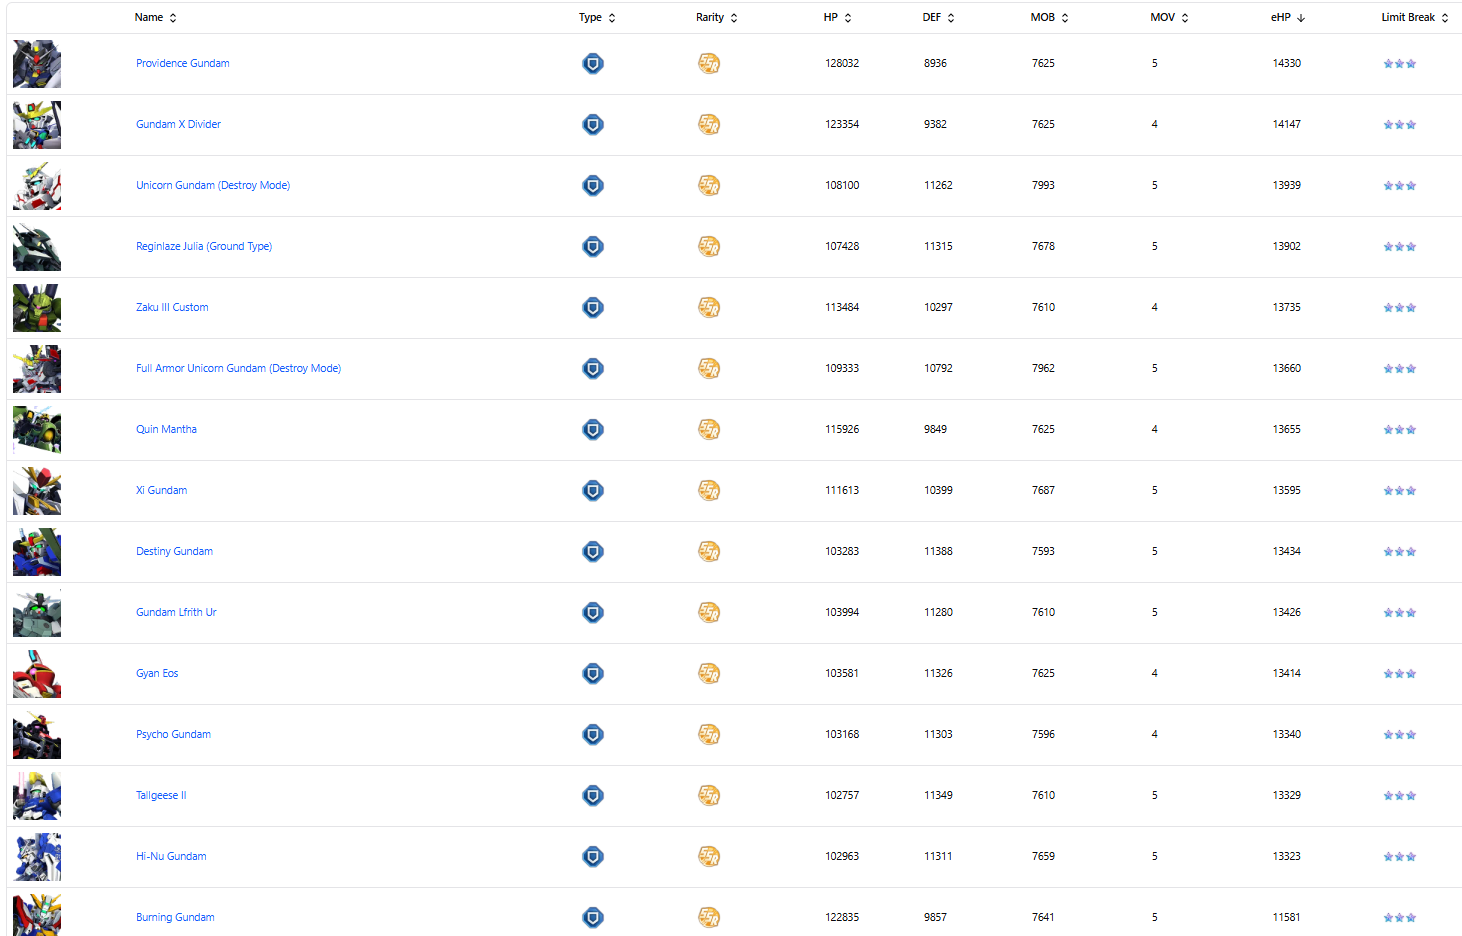Click the Providence Gundam portrait thumbnail
The width and height of the screenshot is (1462, 936).
click(x=37, y=64)
